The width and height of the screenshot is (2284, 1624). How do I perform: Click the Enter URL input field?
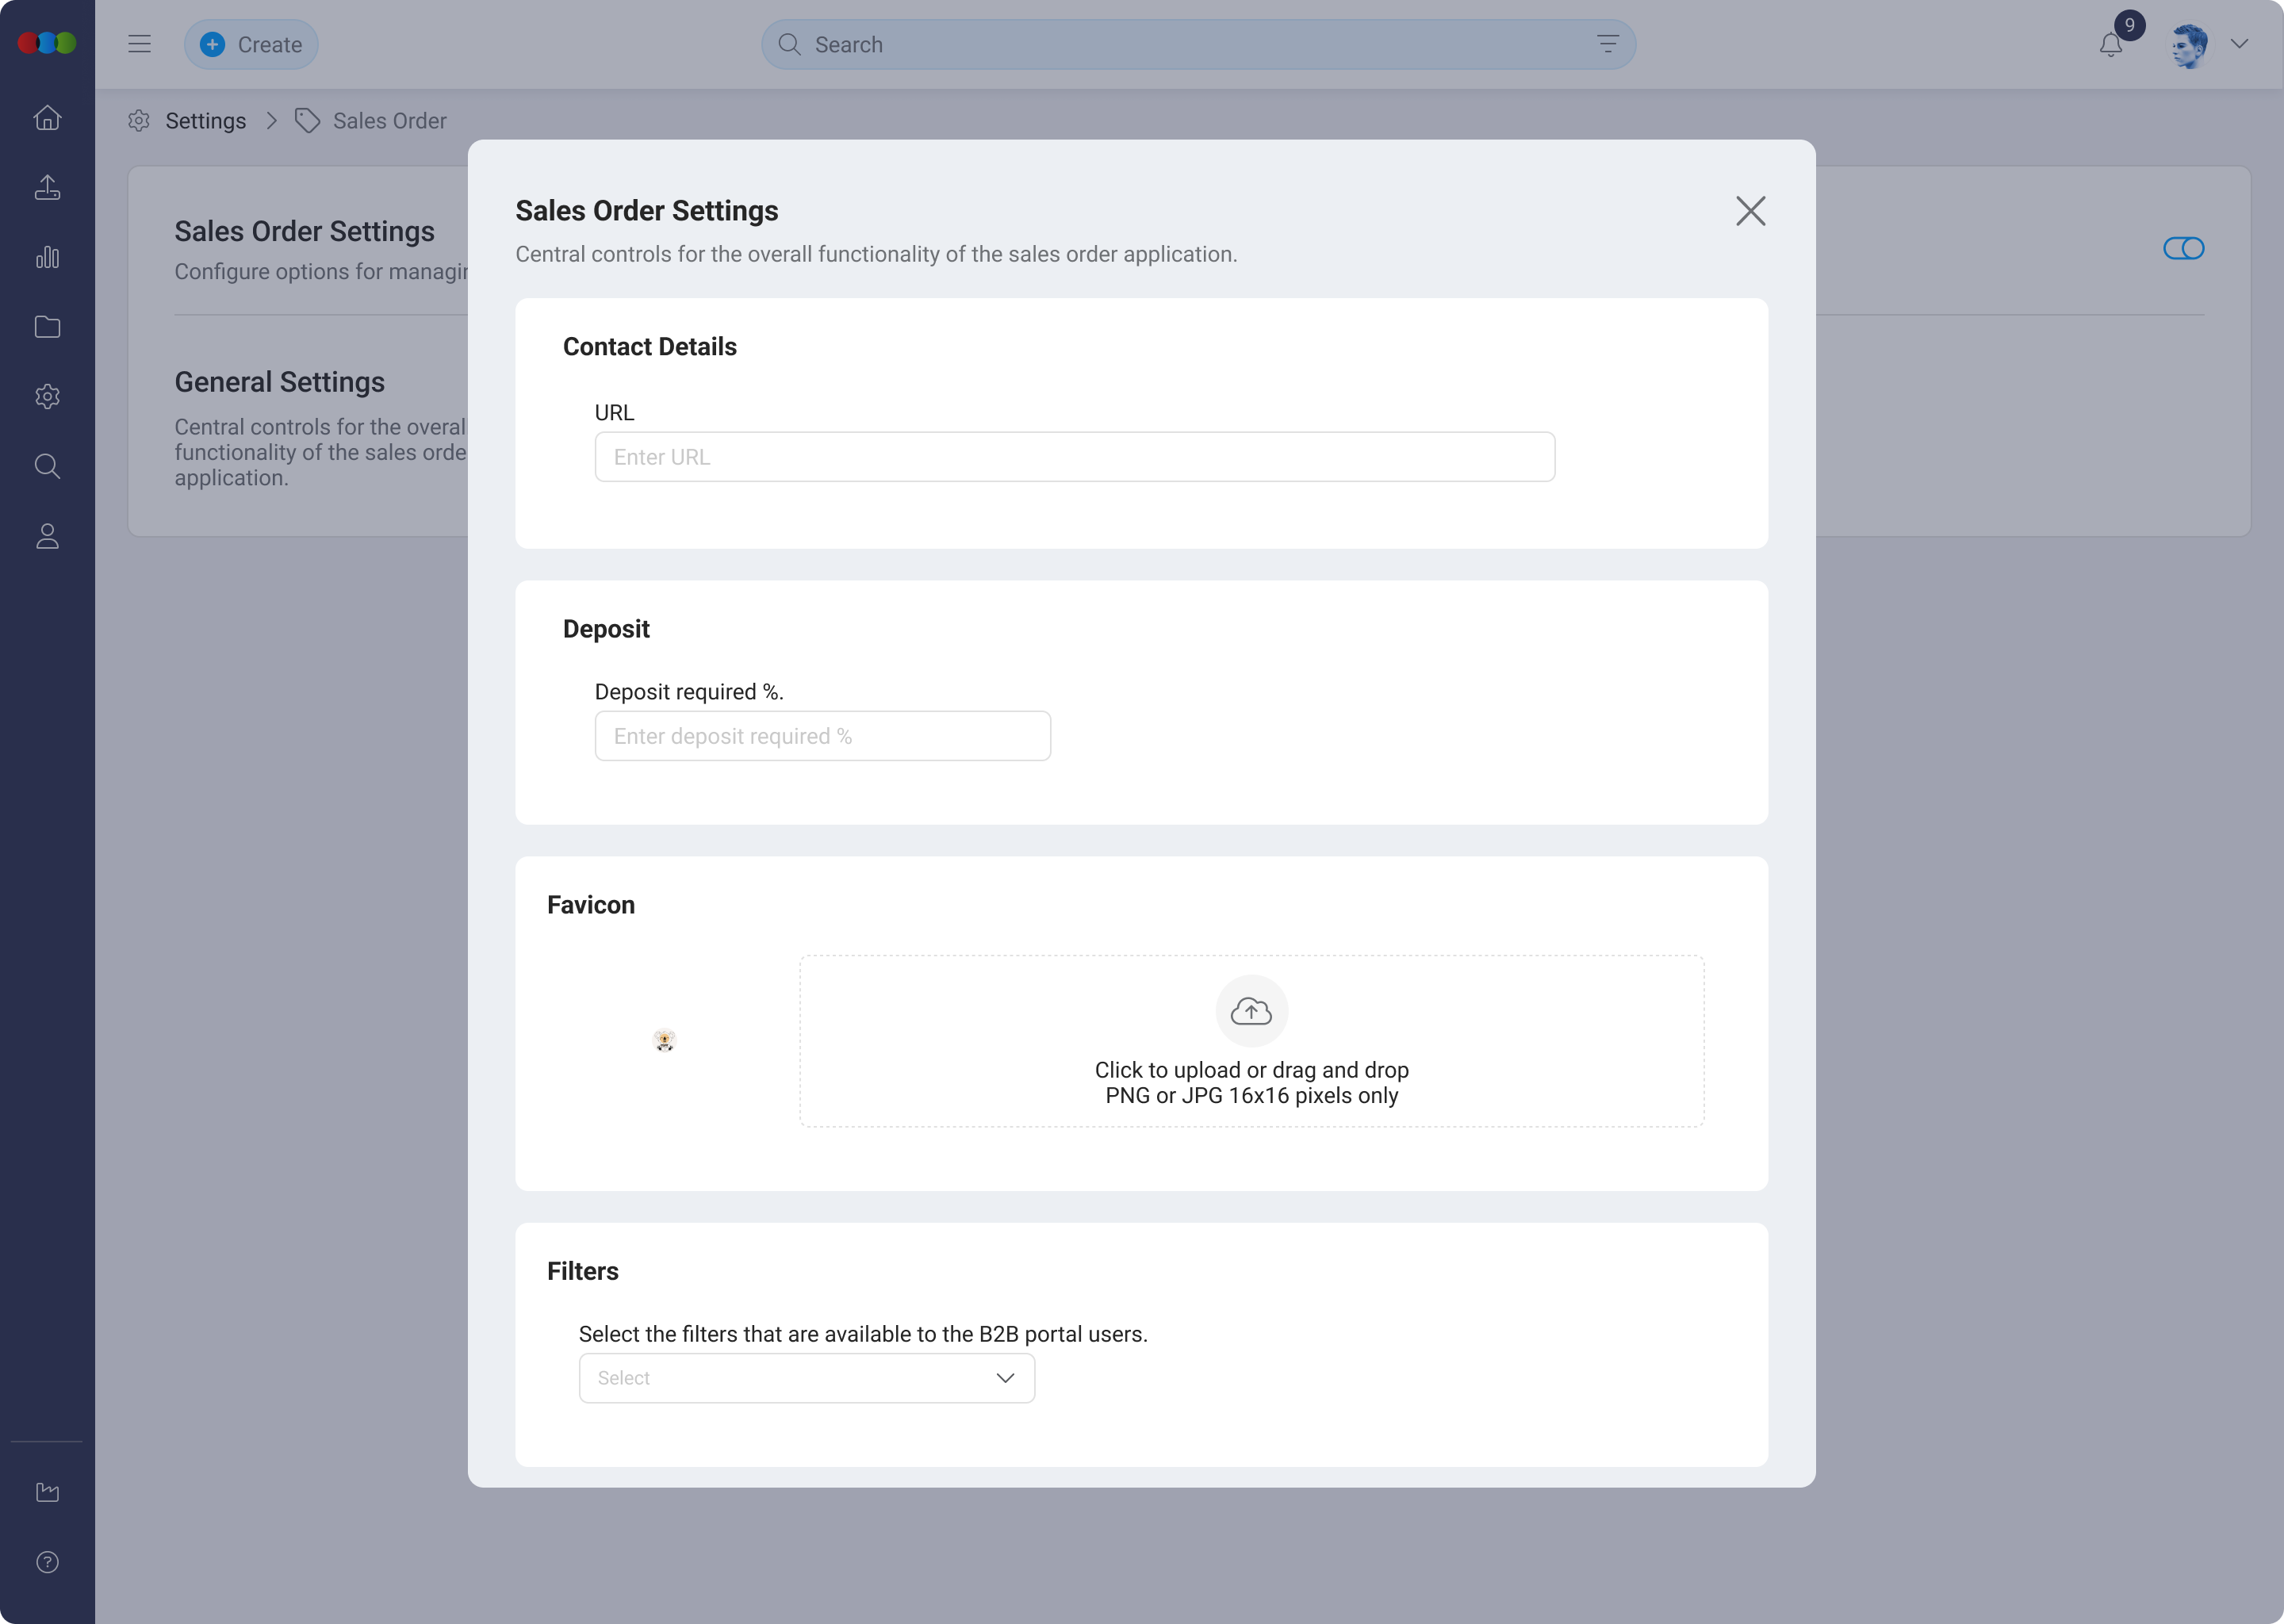point(1074,456)
